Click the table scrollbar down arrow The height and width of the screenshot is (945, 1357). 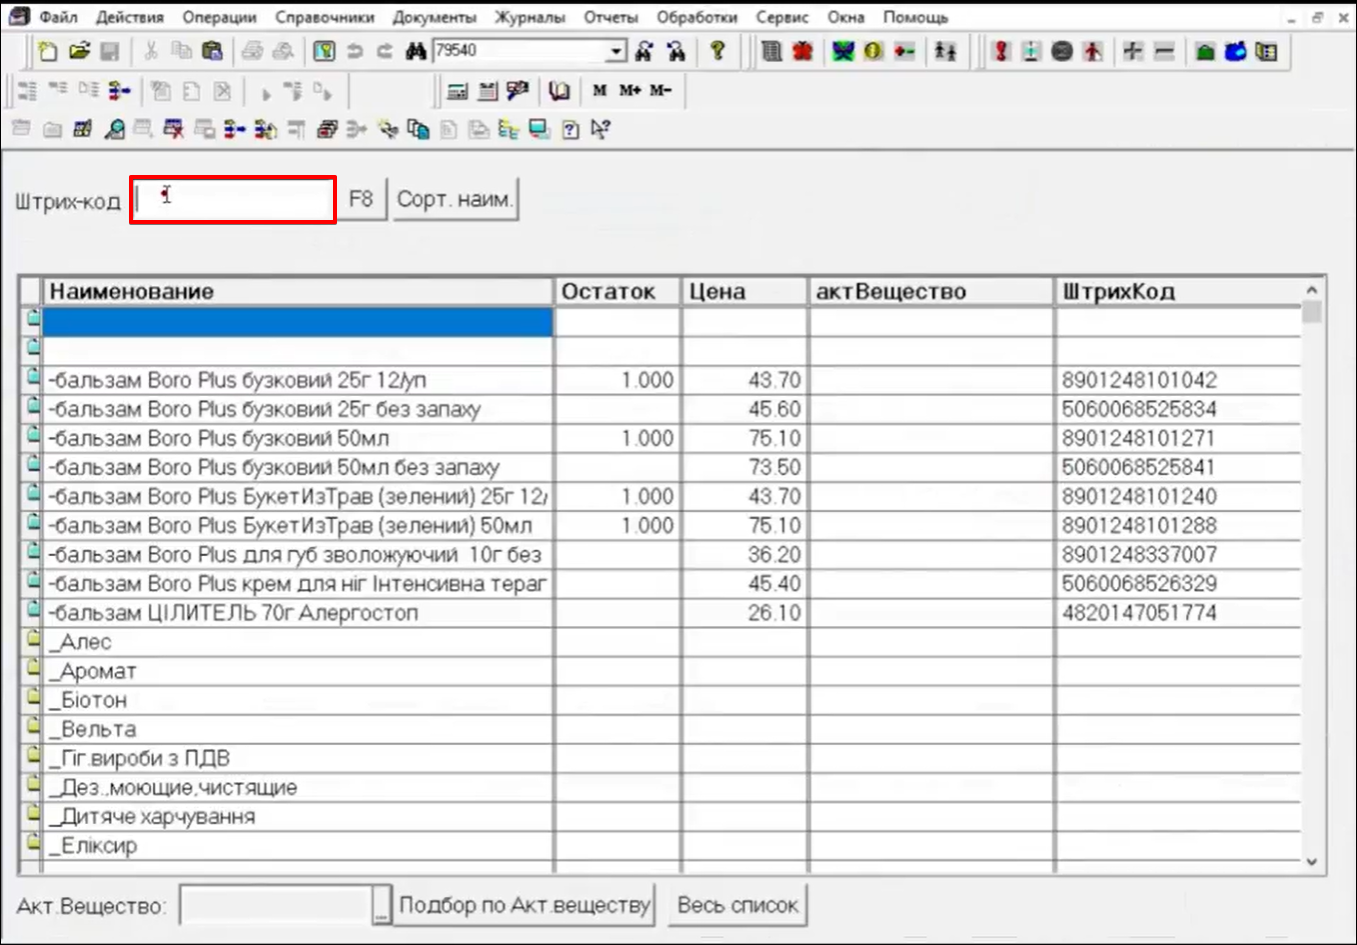tap(1312, 861)
